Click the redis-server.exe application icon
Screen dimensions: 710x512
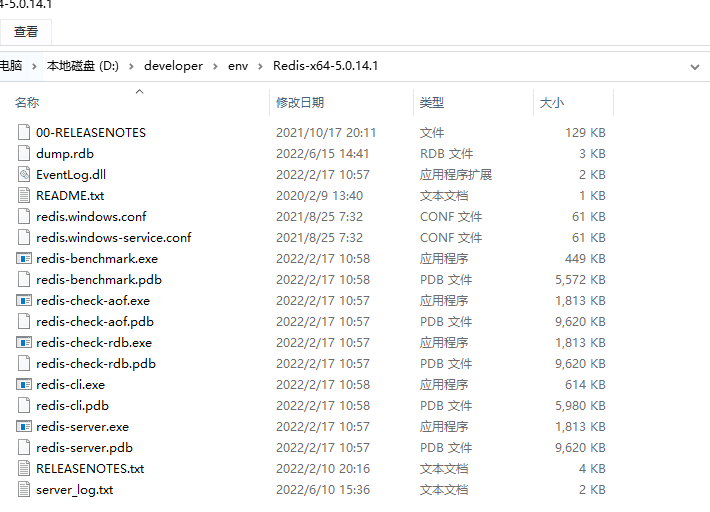[24, 426]
